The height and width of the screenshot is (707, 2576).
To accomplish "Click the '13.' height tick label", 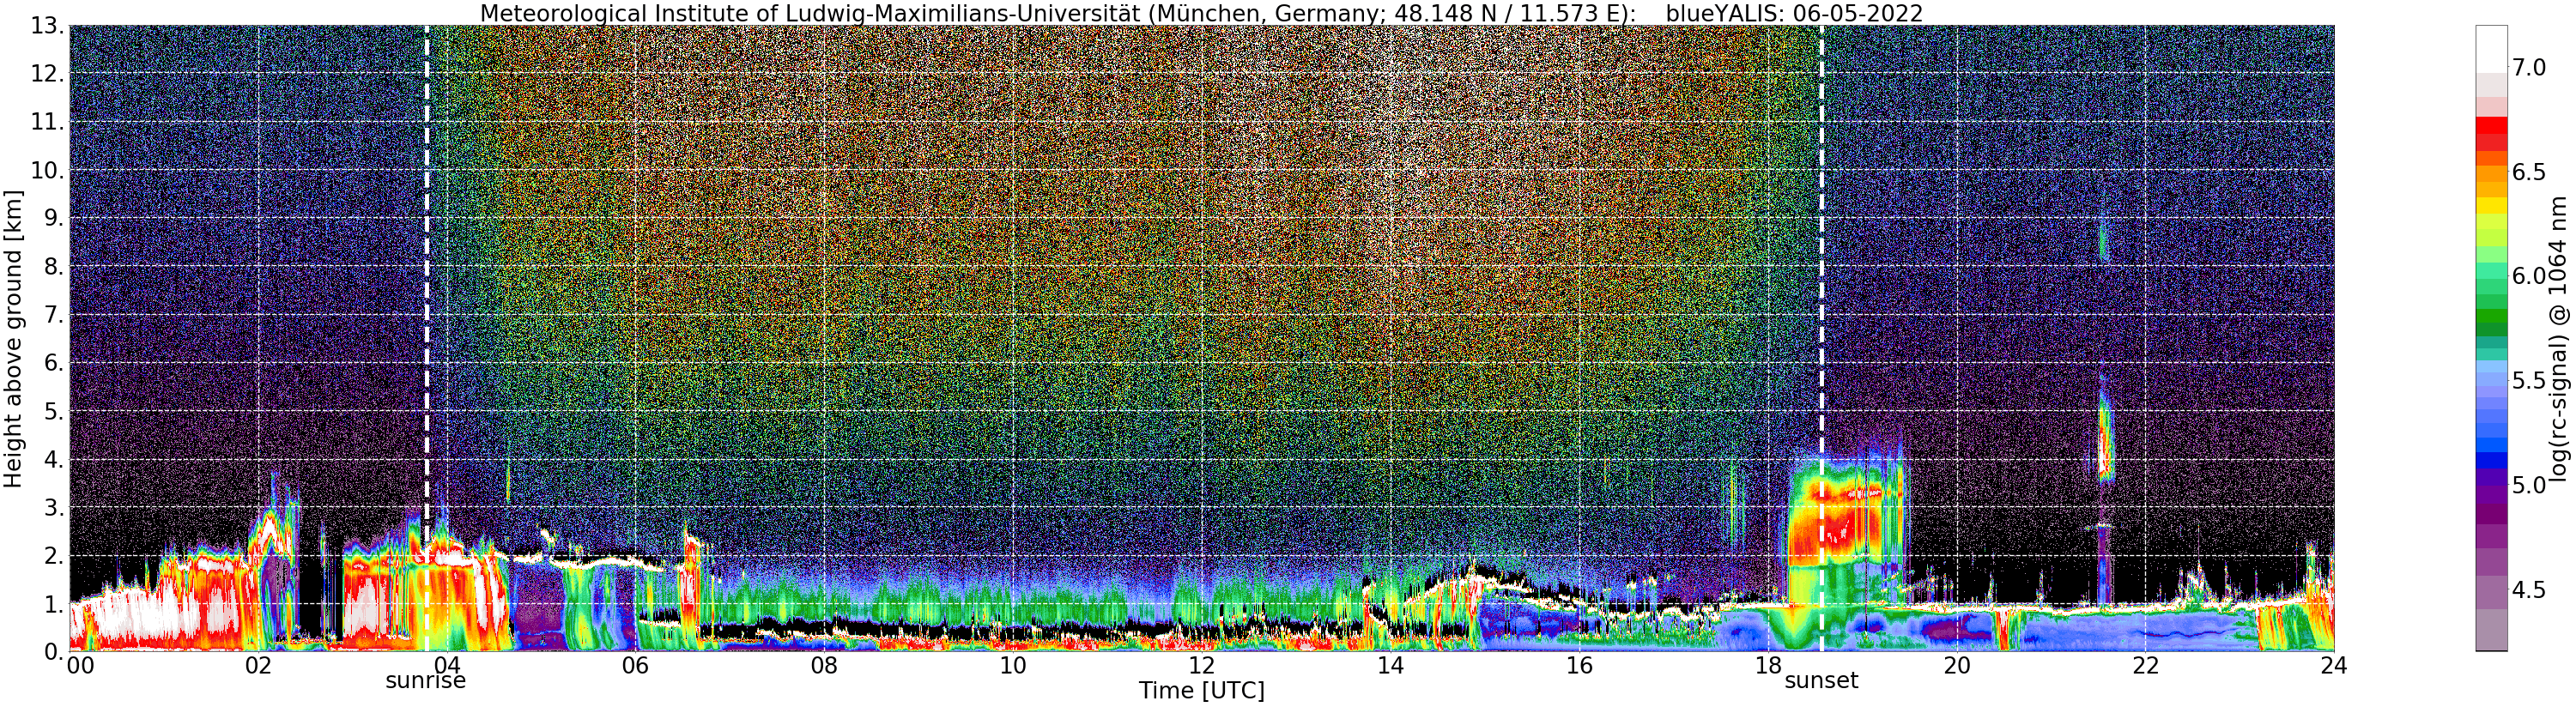I will coord(47,26).
